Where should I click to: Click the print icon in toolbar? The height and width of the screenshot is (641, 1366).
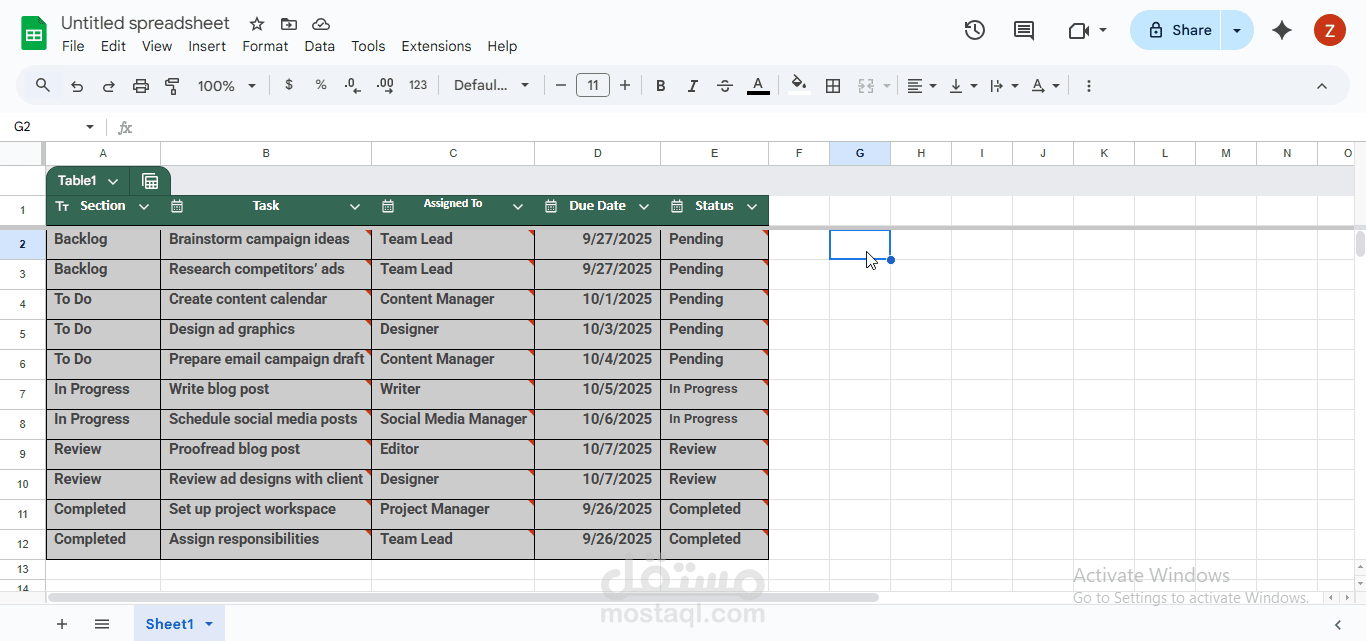click(x=141, y=86)
